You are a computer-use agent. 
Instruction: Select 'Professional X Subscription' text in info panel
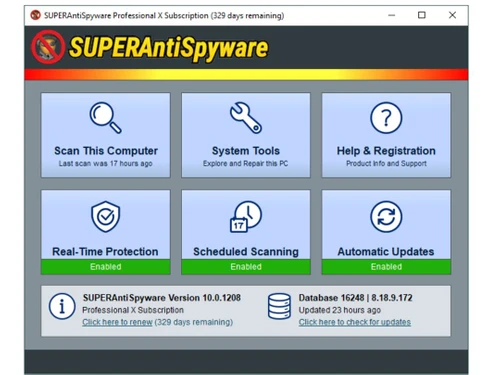pos(133,310)
